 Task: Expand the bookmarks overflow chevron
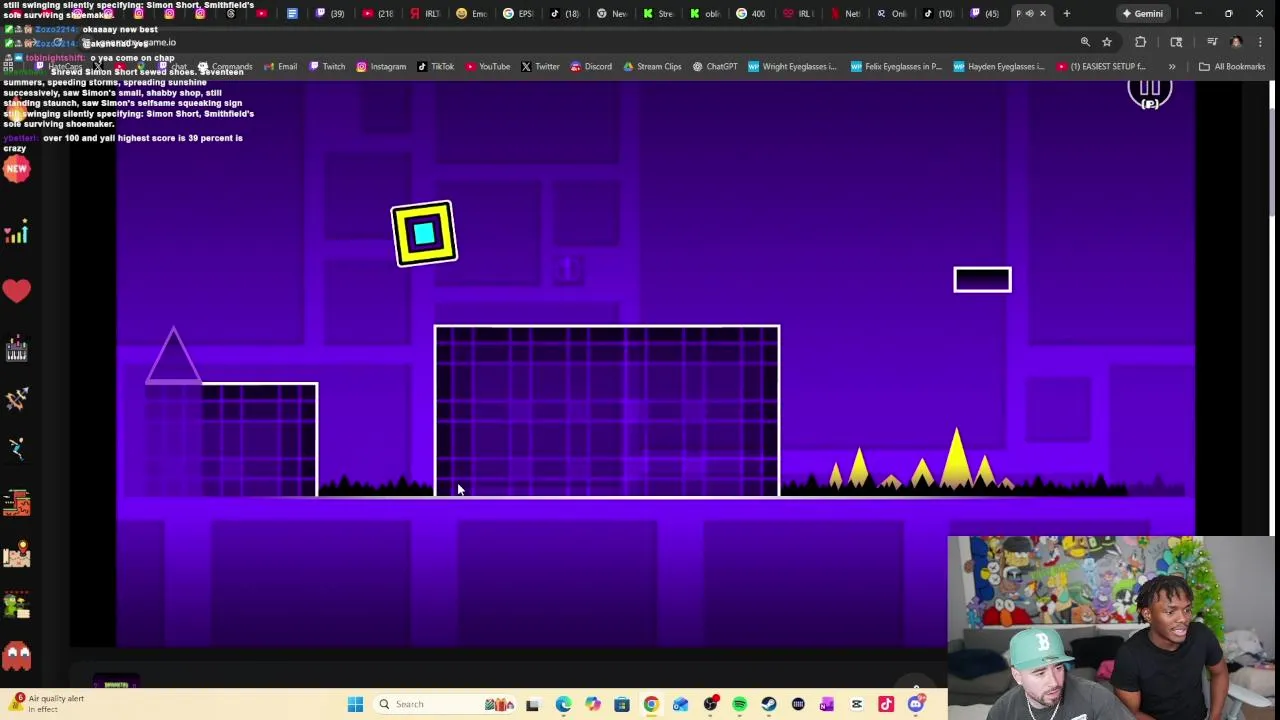click(x=1172, y=67)
